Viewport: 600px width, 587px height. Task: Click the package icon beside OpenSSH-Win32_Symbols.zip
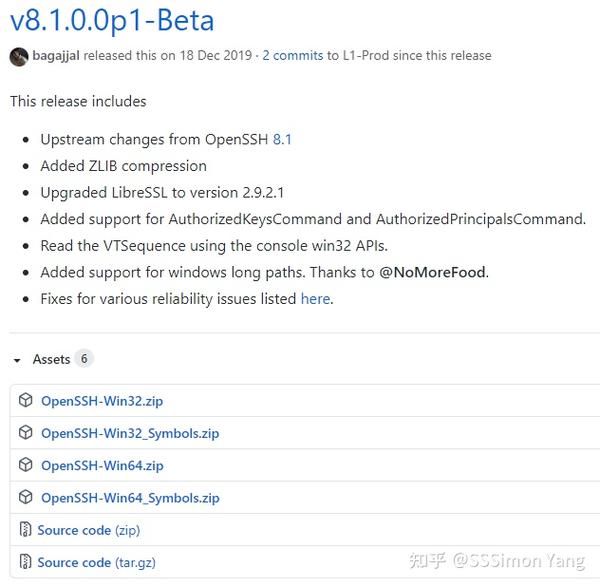(26, 432)
